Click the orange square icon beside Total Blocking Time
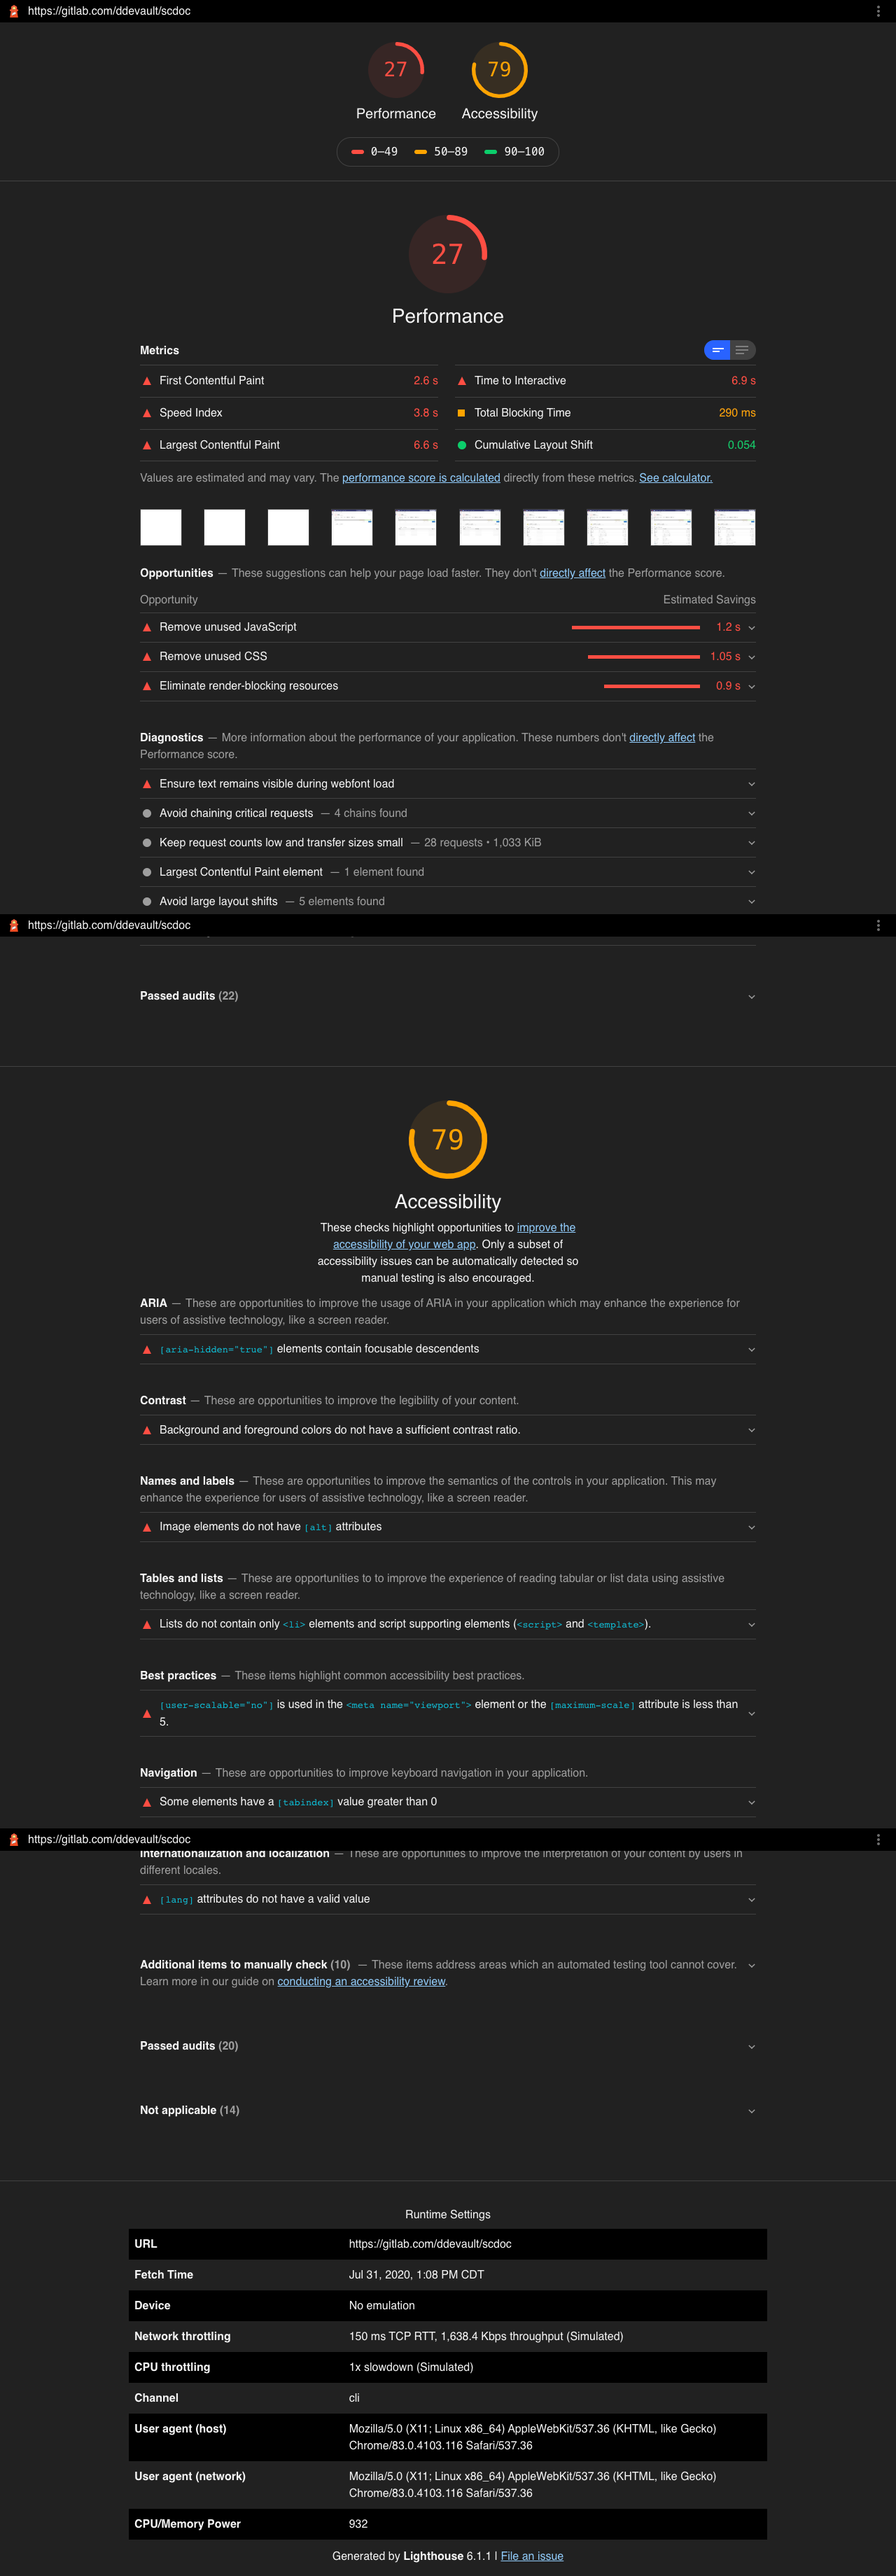The height and width of the screenshot is (2576, 896). [462, 413]
